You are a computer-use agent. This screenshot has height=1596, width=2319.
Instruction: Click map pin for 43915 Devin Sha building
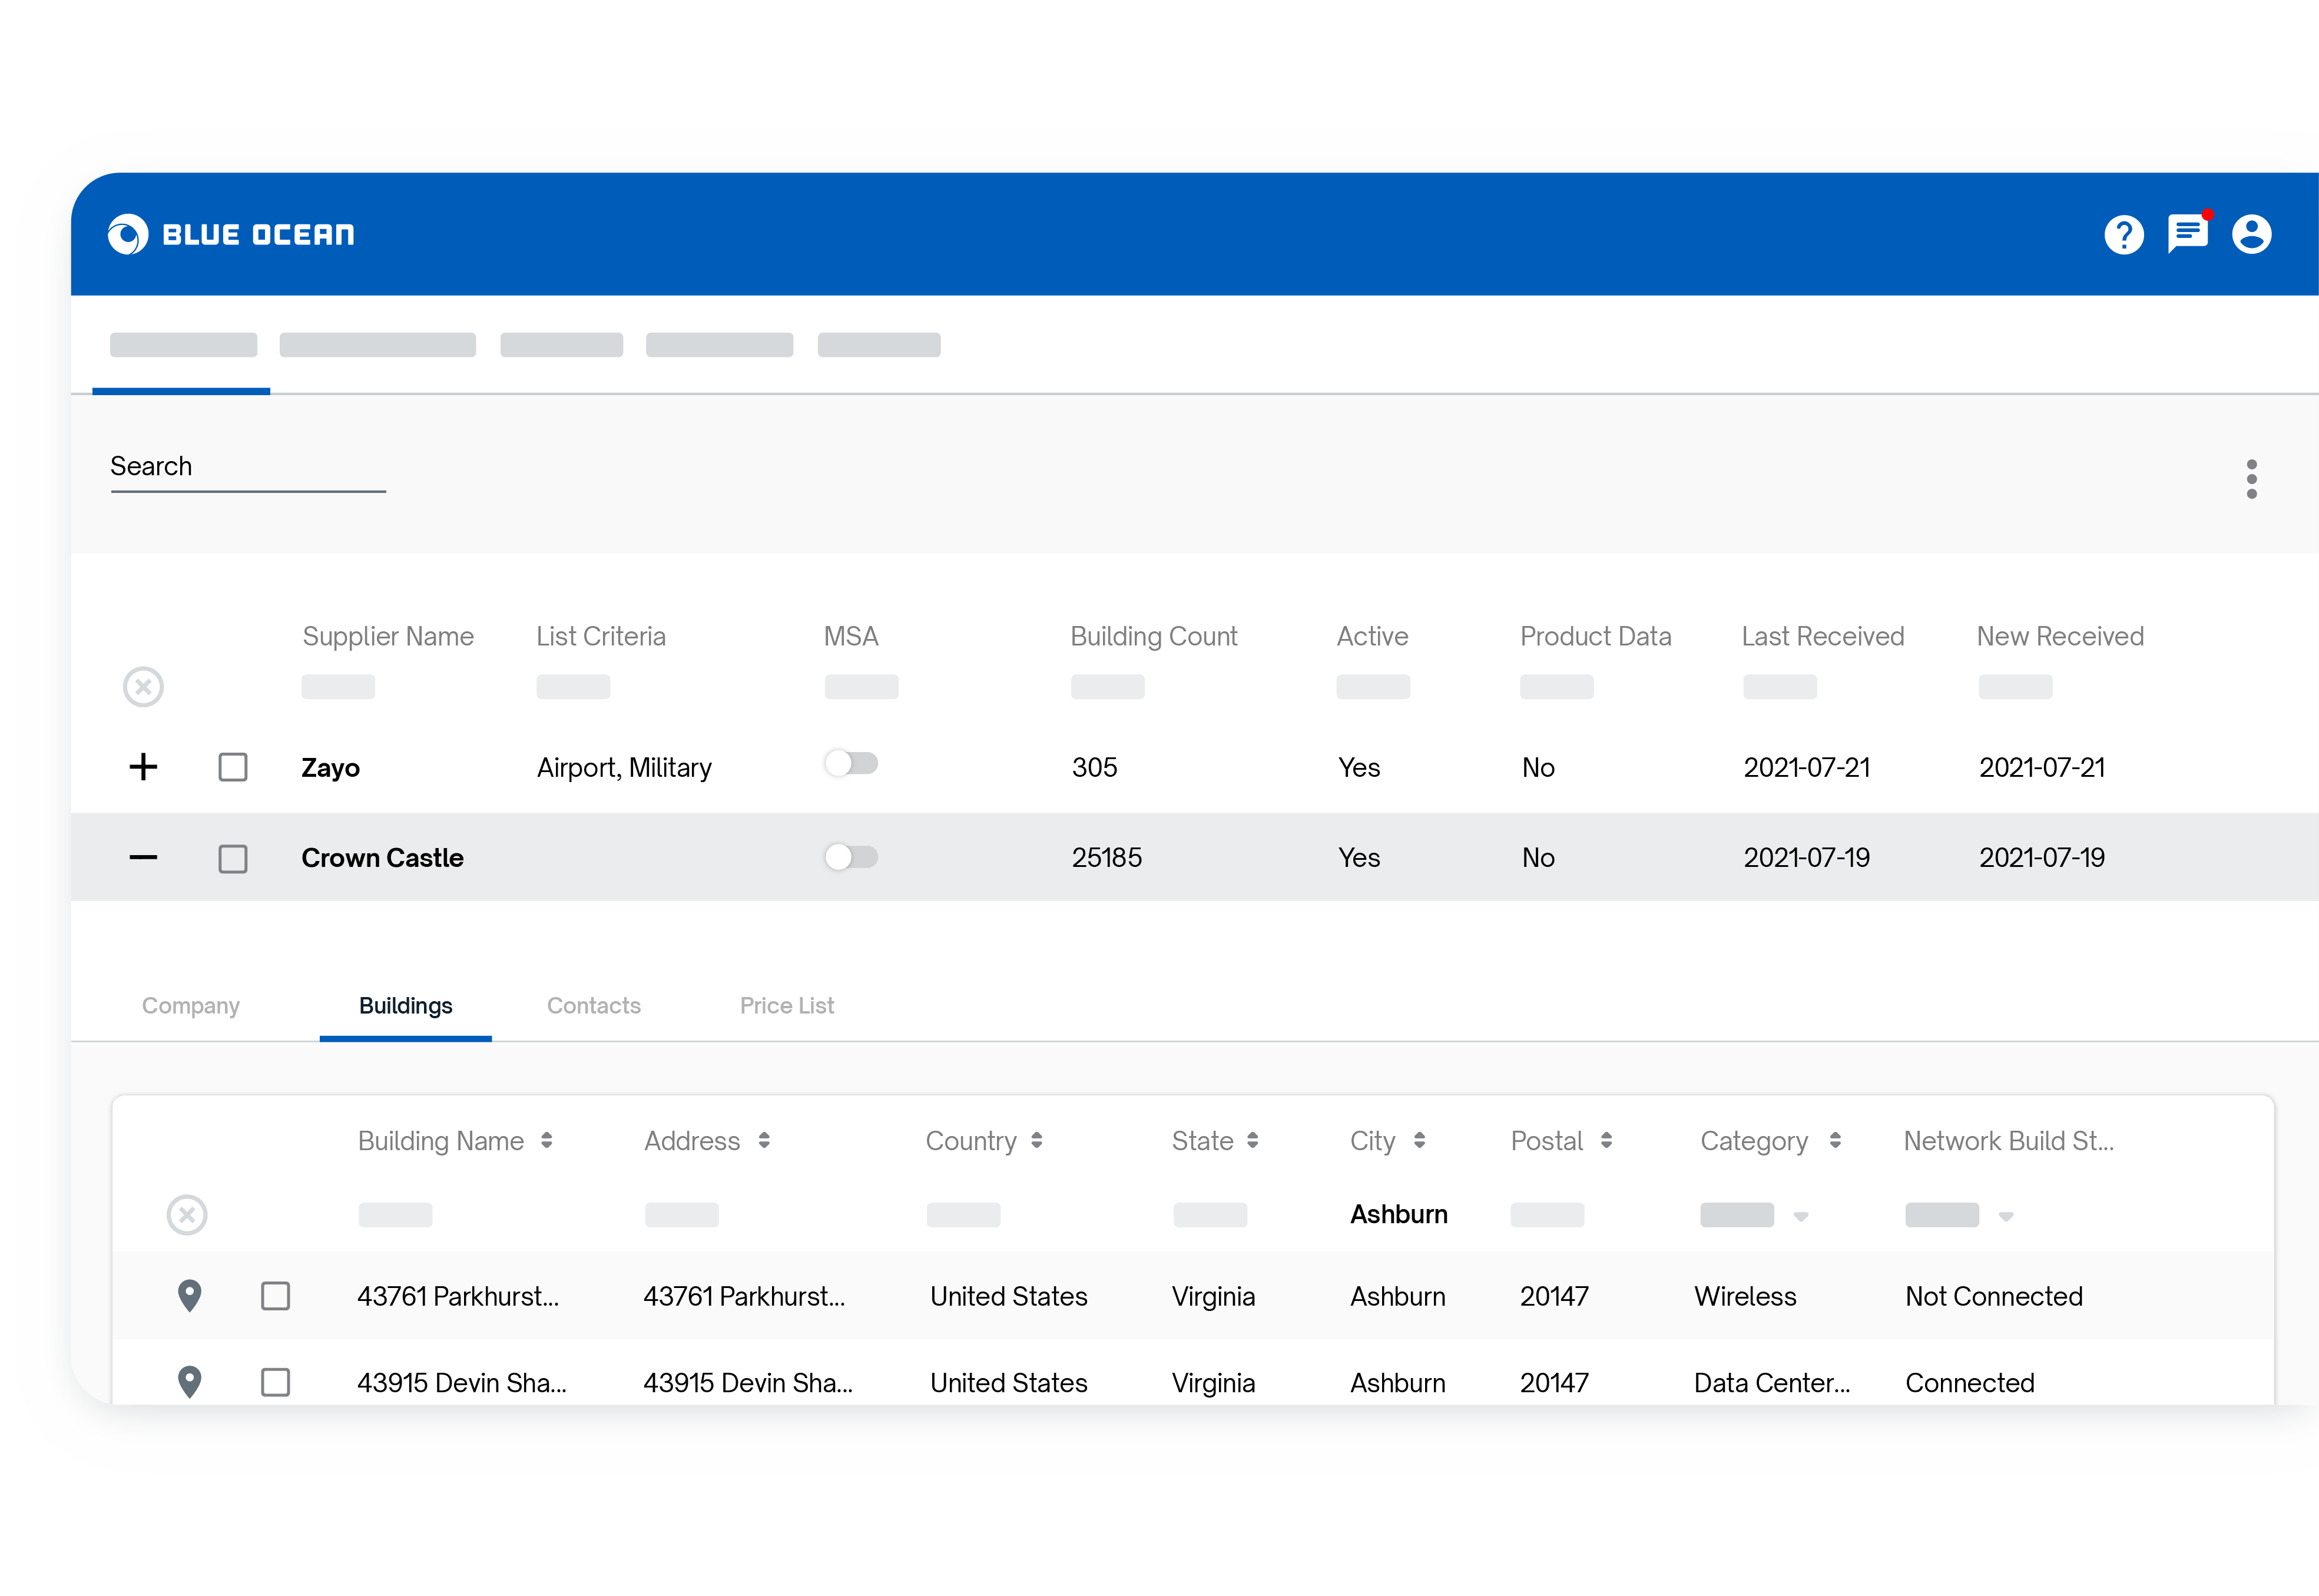coord(189,1382)
